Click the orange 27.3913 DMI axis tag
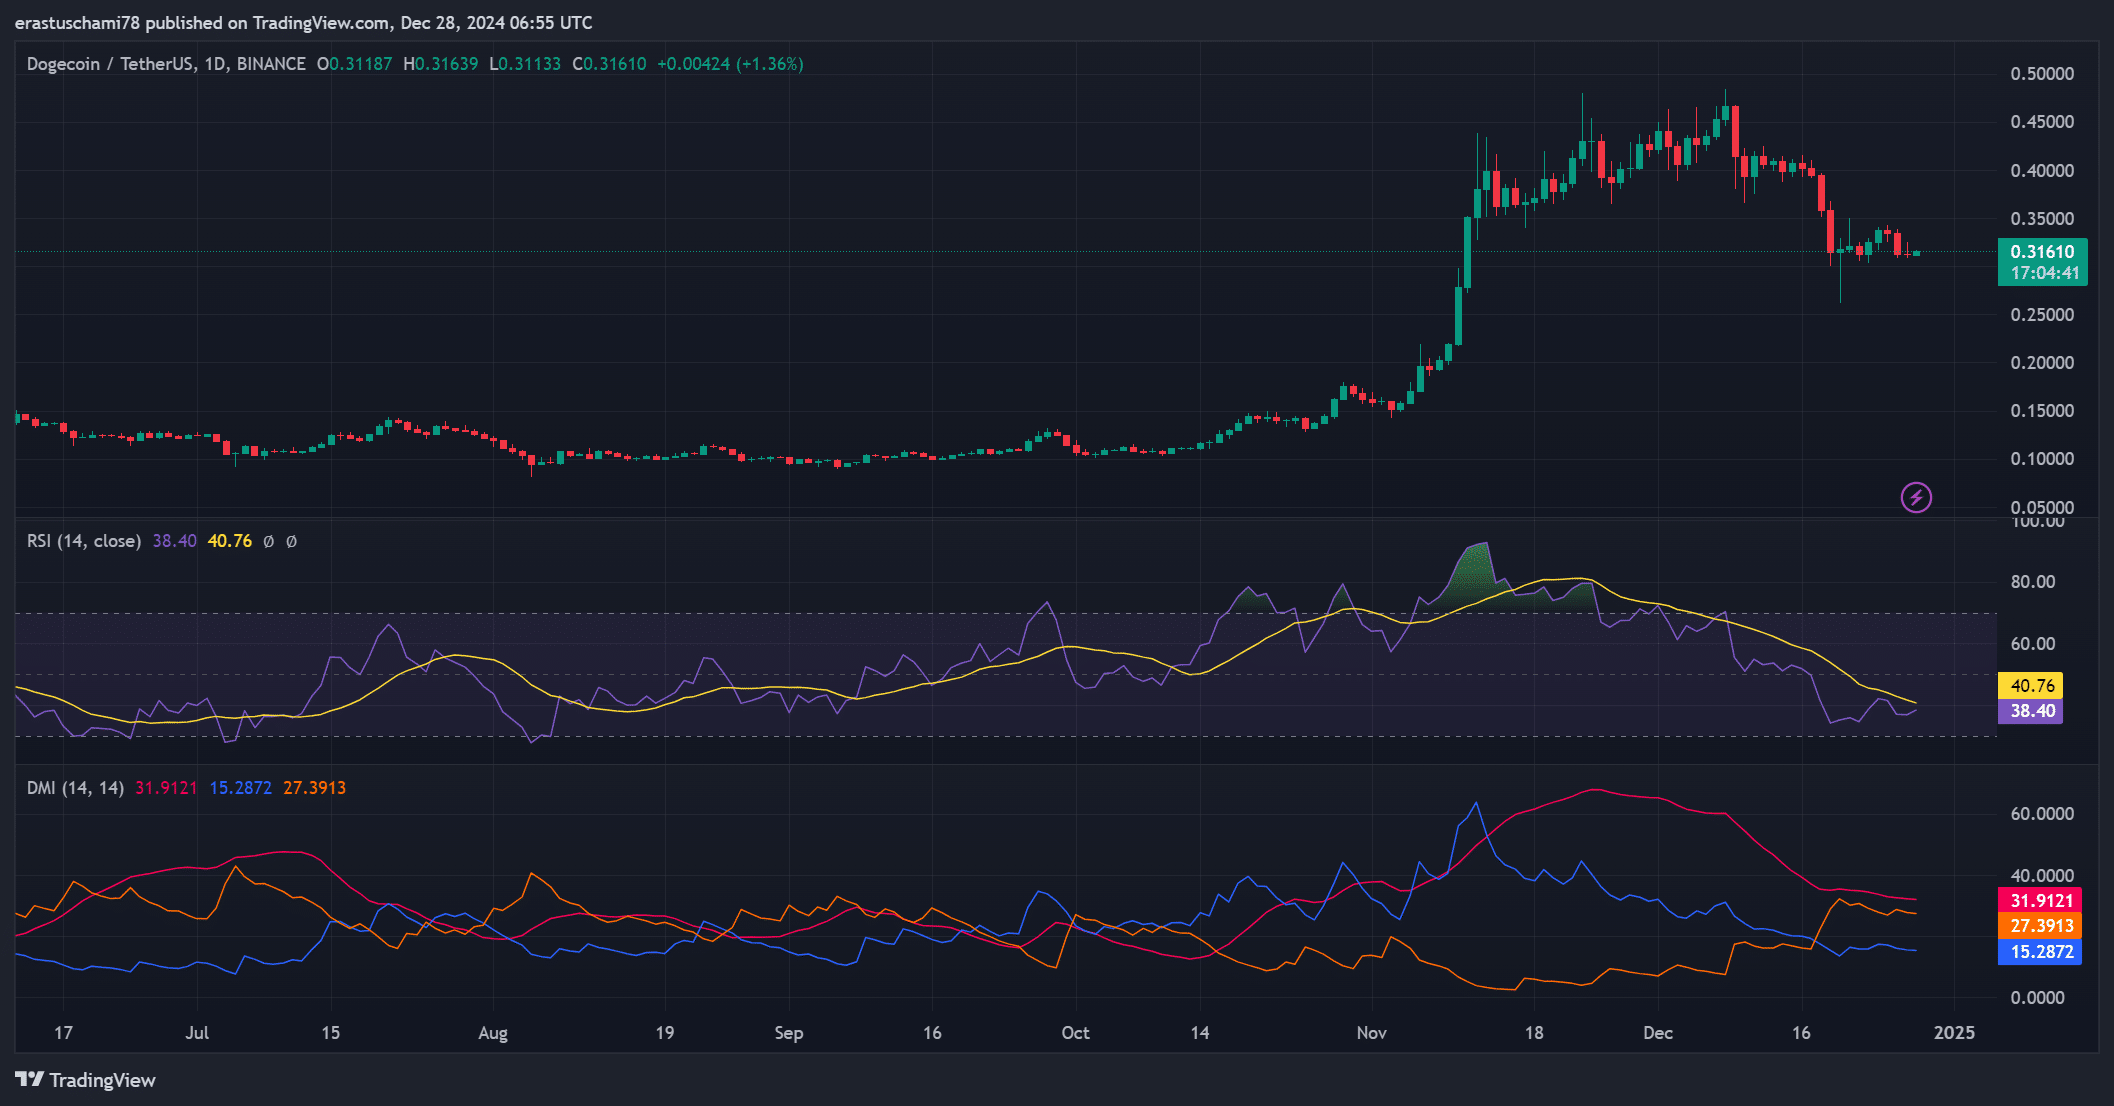The width and height of the screenshot is (2114, 1106). click(2040, 926)
